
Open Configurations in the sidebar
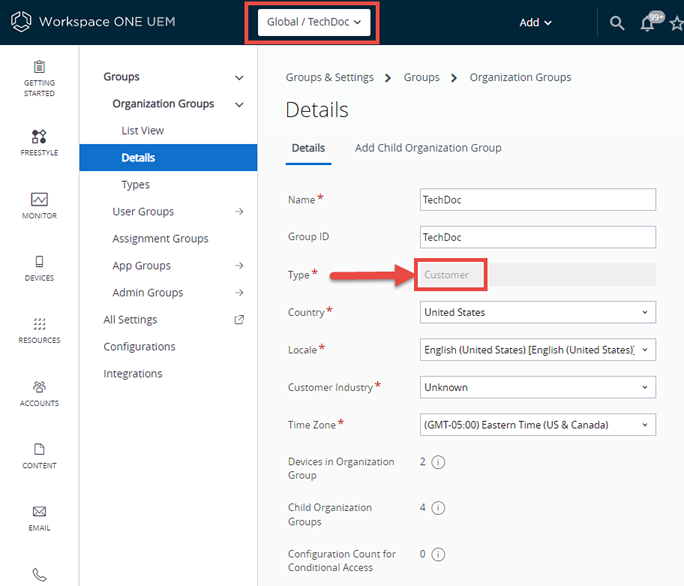[139, 346]
